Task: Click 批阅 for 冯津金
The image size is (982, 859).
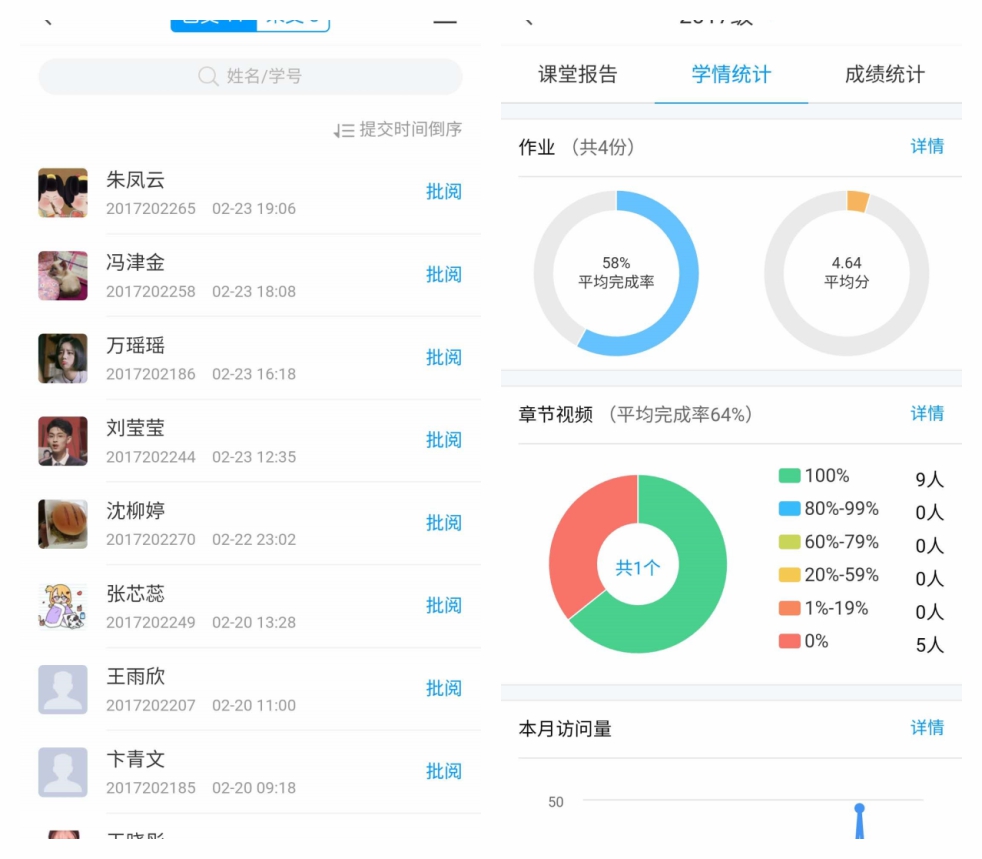Action: tap(443, 275)
